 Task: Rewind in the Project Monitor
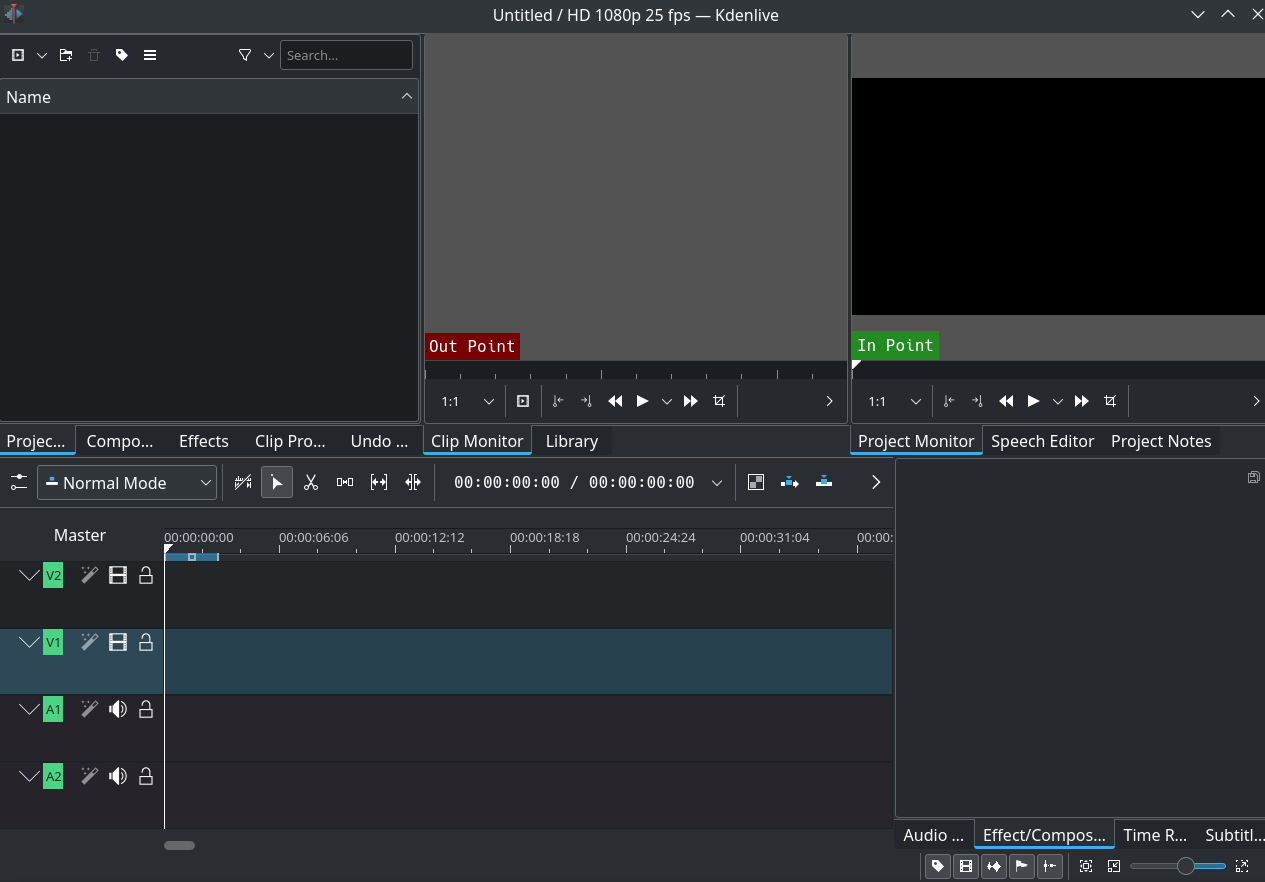(1006, 401)
